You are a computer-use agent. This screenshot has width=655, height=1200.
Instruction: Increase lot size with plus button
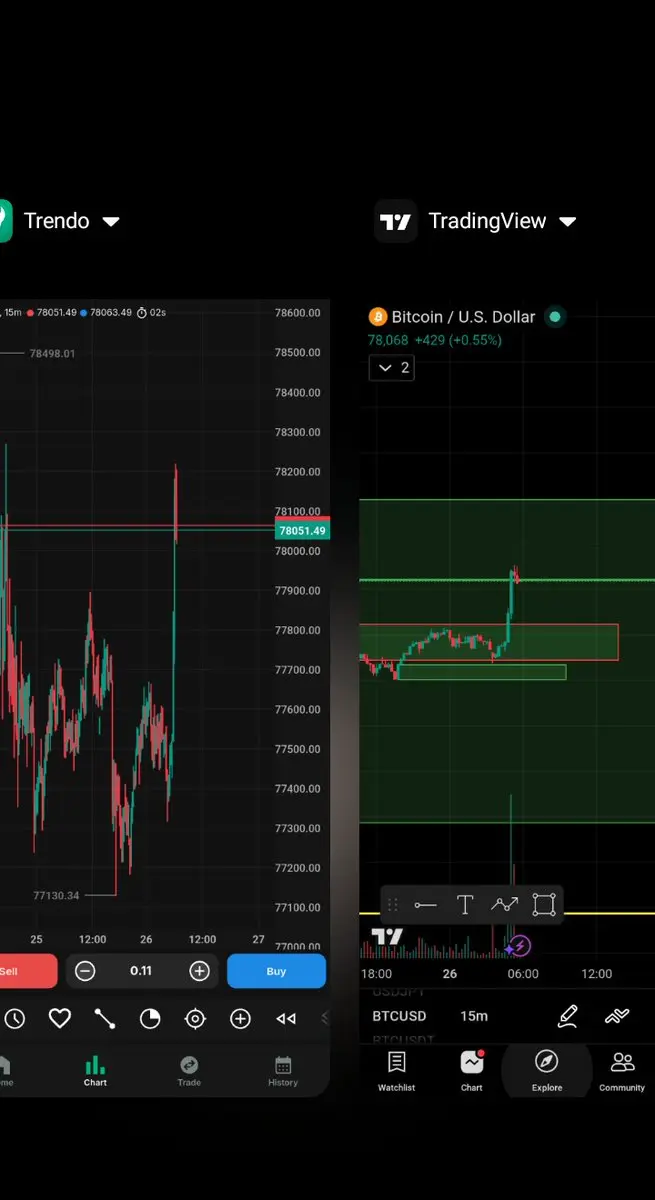coord(199,971)
